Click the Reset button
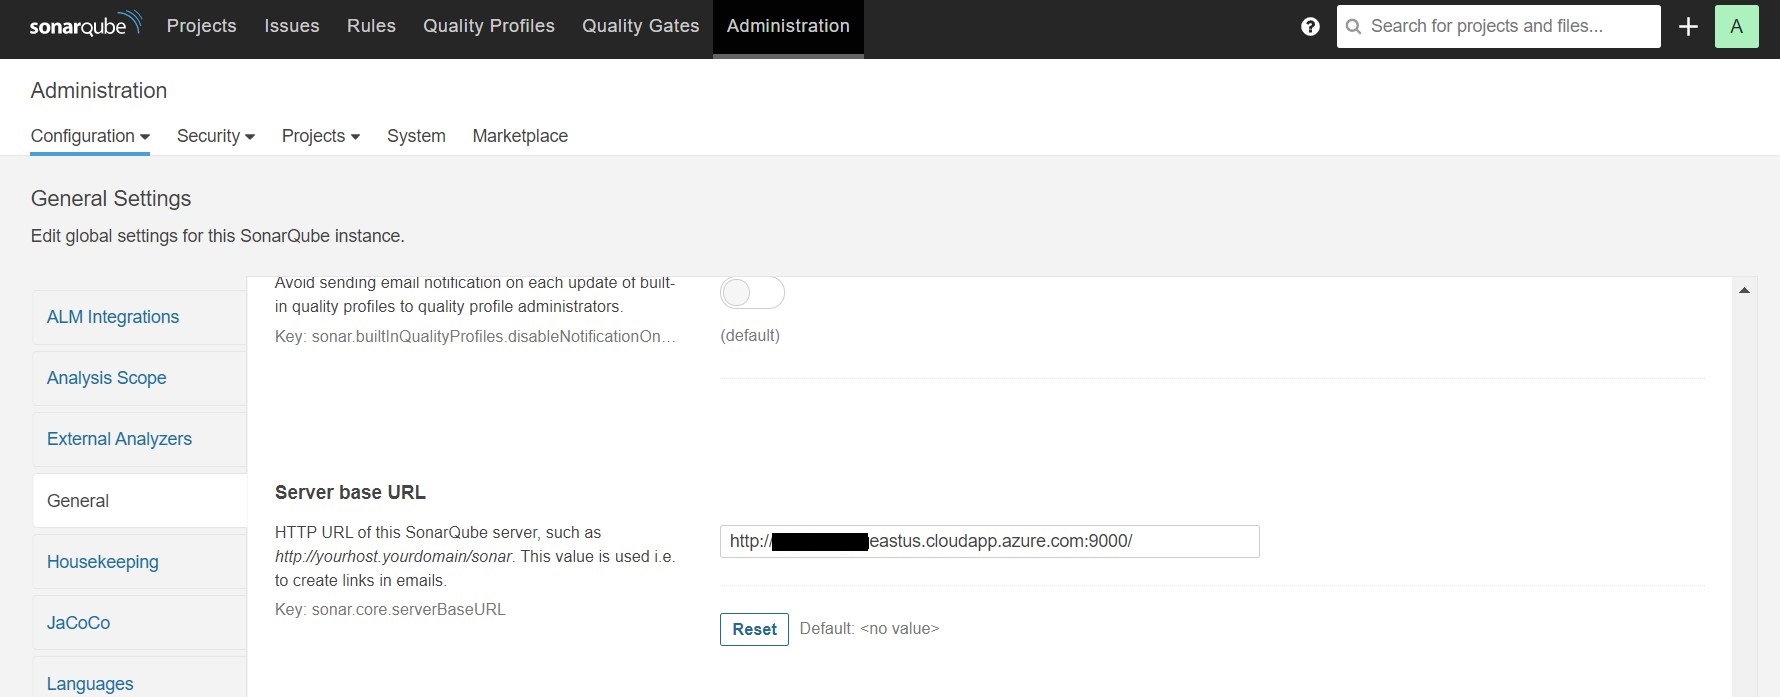The width and height of the screenshot is (1780, 697). pos(754,629)
